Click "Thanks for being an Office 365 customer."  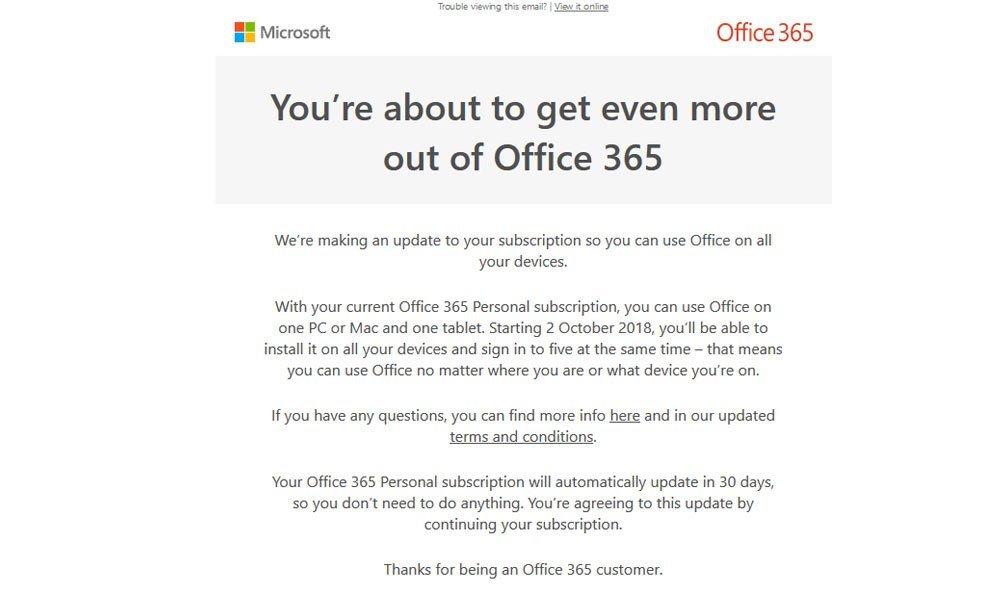point(523,569)
